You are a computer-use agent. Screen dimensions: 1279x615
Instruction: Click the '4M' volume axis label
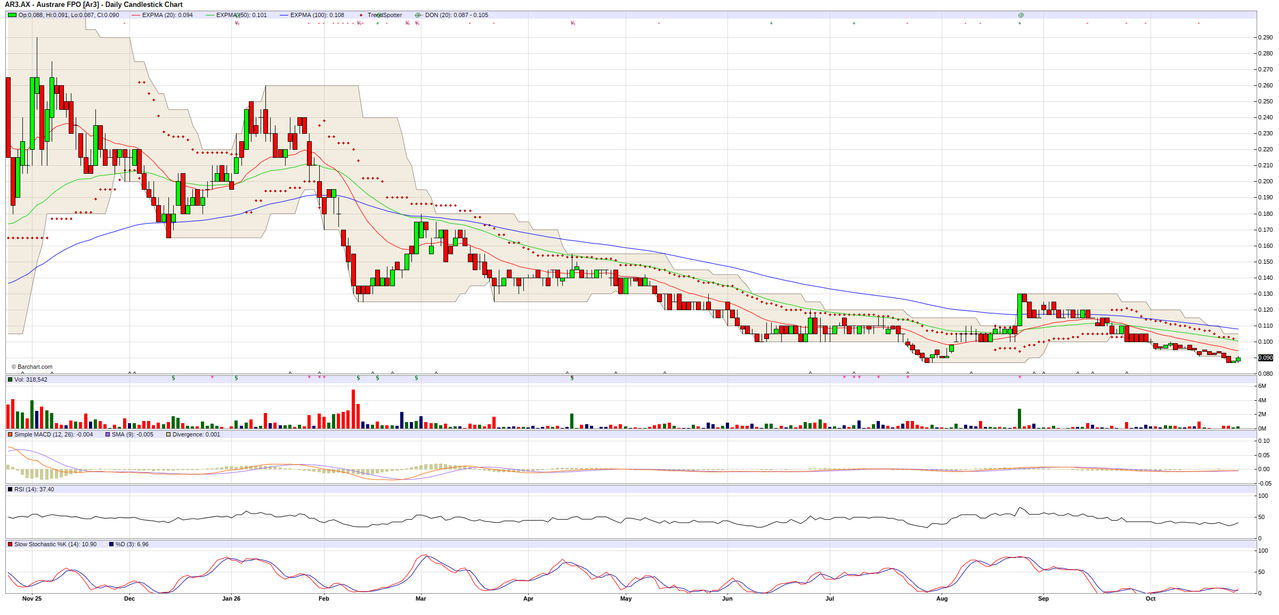(1264, 400)
